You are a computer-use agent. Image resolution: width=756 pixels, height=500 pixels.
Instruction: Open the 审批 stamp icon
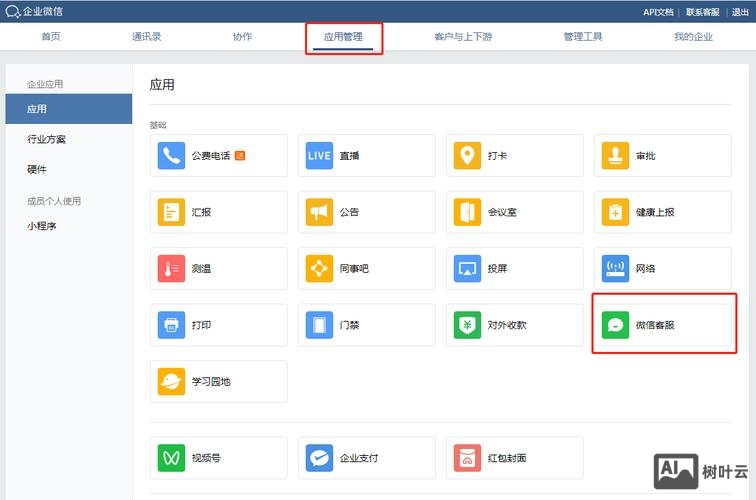[x=615, y=155]
